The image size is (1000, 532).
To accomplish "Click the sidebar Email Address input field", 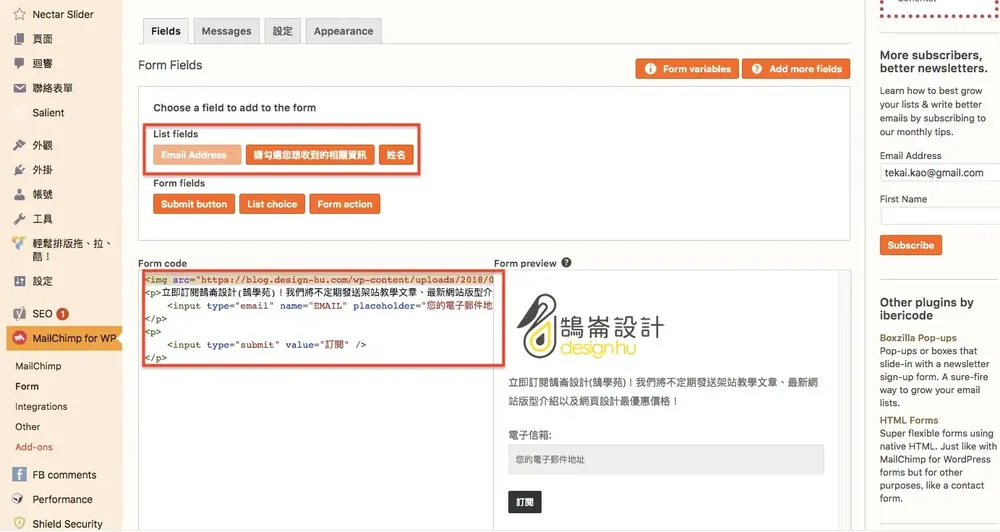I will (x=939, y=172).
